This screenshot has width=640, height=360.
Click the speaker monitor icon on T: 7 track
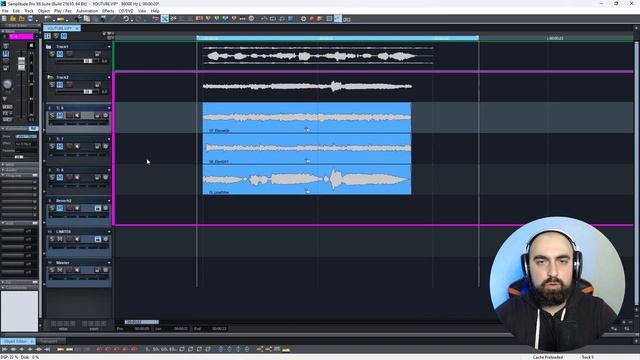[x=78, y=146]
